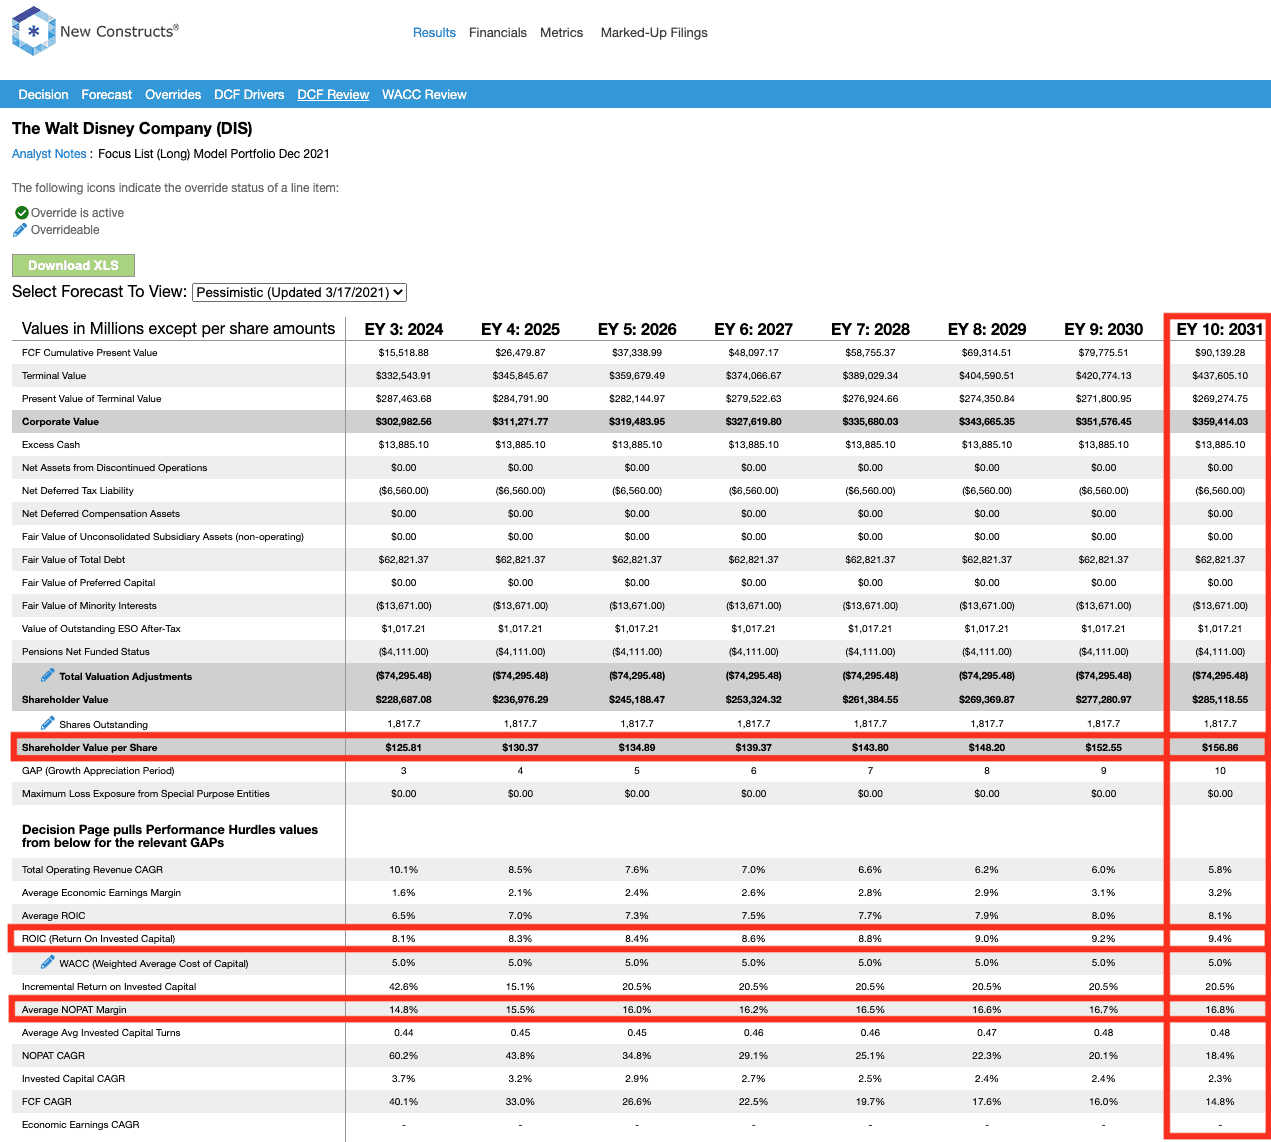Screen dimensions: 1271x1142
Task: Click the 'Decision Page pulls Performance Hurdles' heading
Action: point(170,836)
